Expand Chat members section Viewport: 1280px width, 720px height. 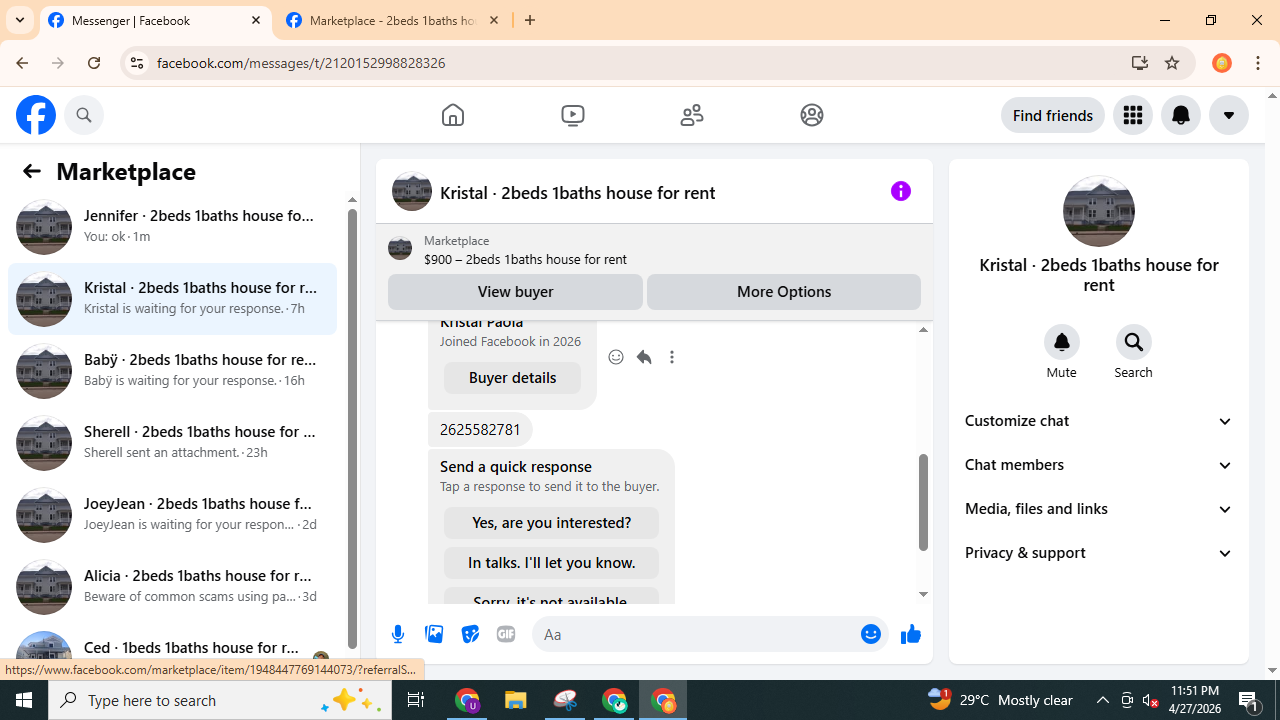1099,465
